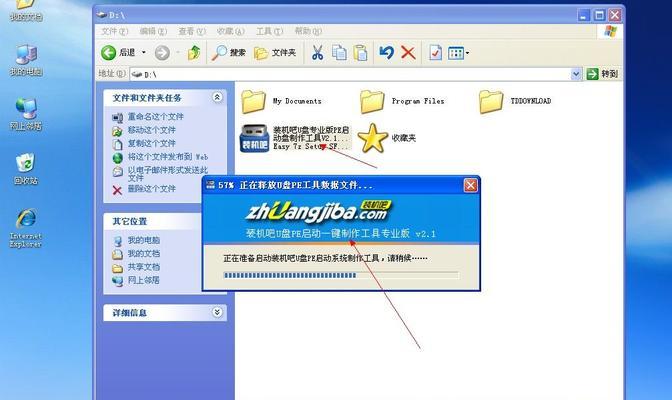This screenshot has height=400, width=672.
Task: Click the Paste clipboard icon
Action: [360, 53]
